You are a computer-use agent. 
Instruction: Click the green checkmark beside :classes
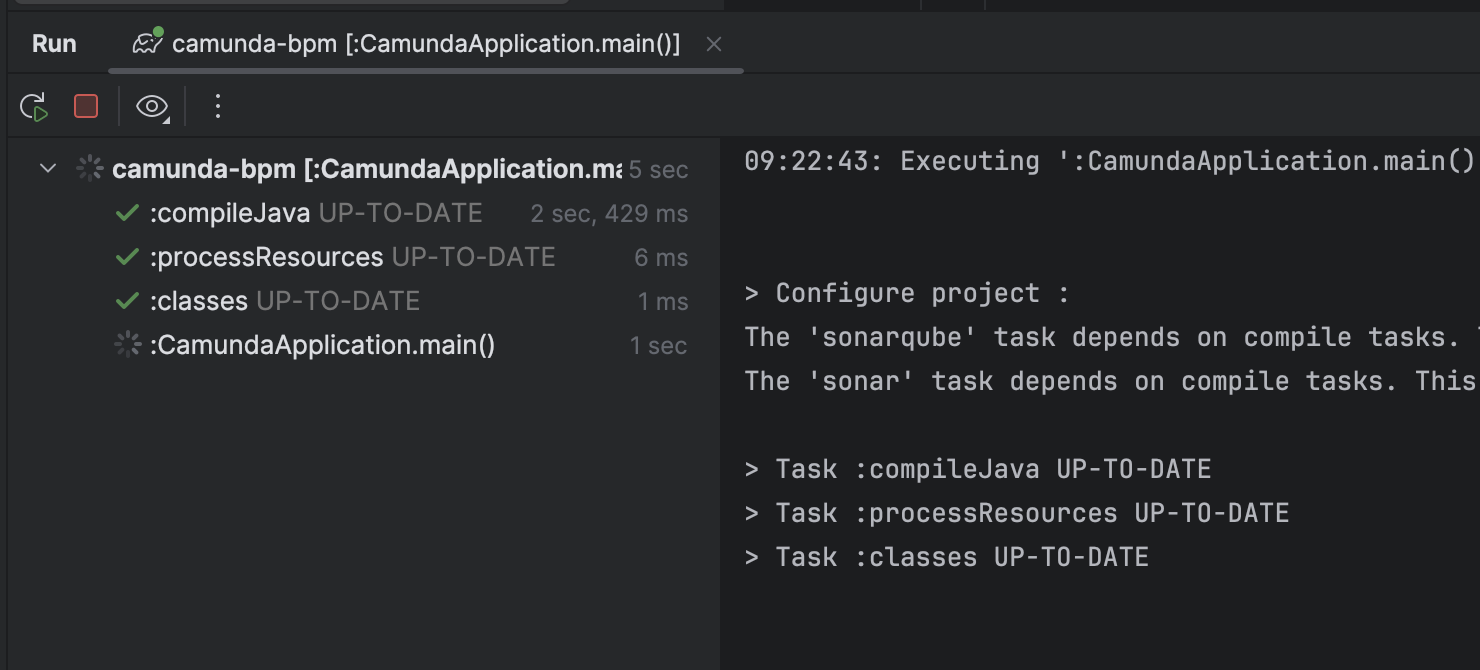(x=127, y=301)
